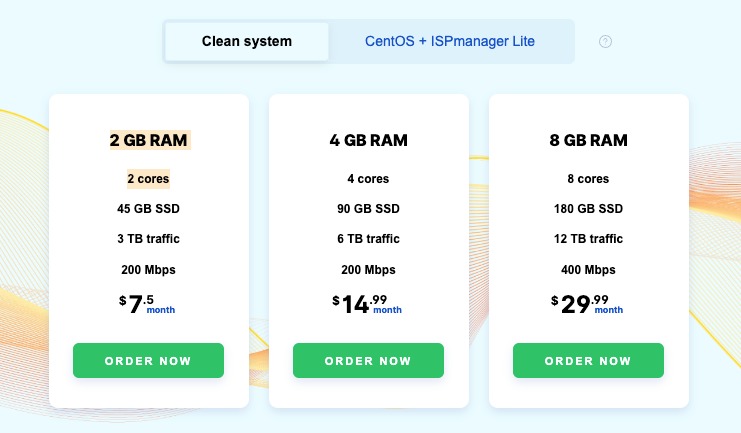Order the 8 GB RAM plan
Viewport: 741px width, 433px height.
(588, 360)
